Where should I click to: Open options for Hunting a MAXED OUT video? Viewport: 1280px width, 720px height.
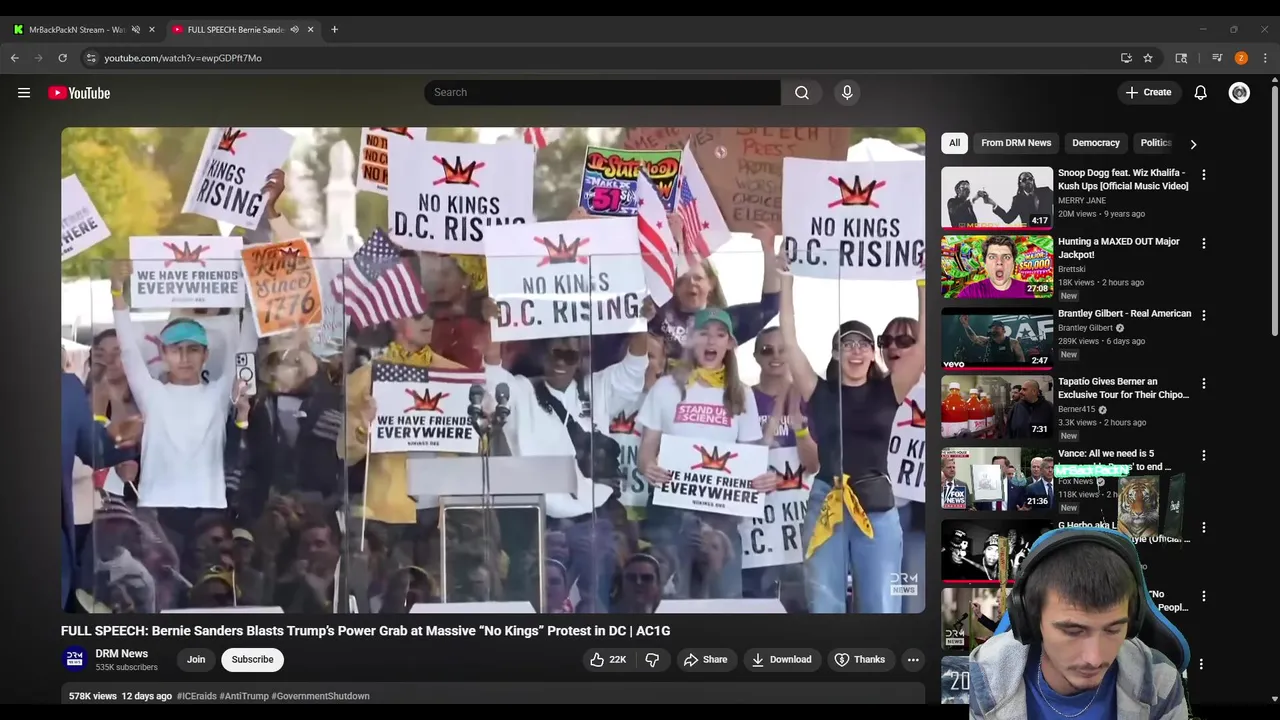(1204, 243)
